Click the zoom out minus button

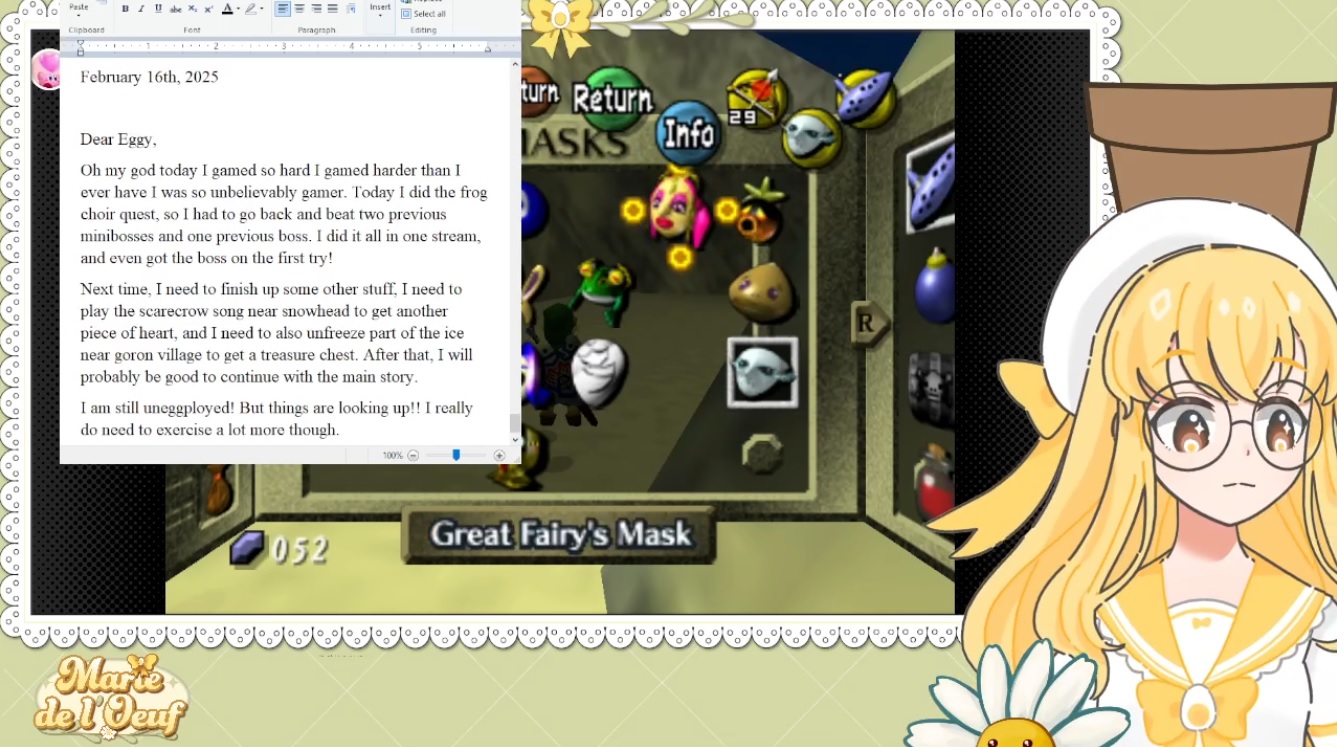tap(413, 455)
